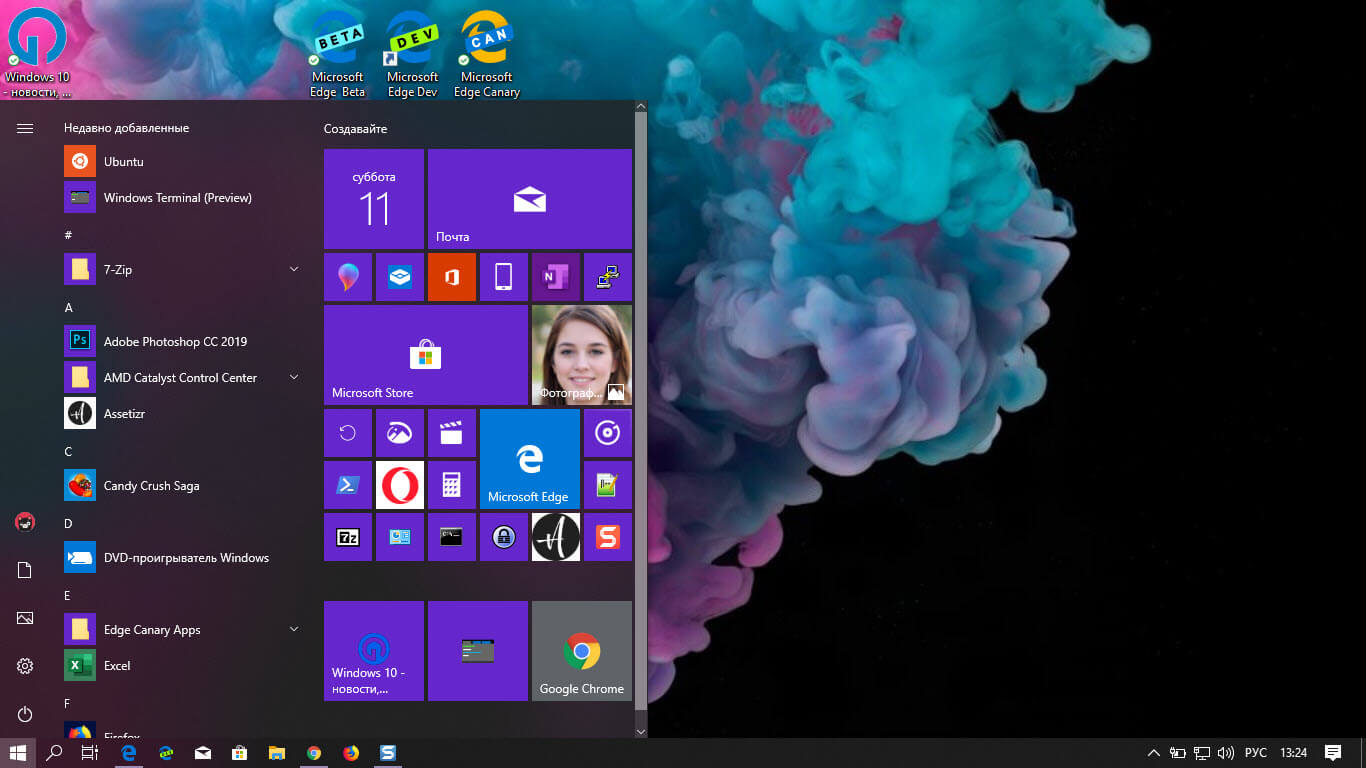
Task: Open the 7z file manager tile
Action: (x=348, y=537)
